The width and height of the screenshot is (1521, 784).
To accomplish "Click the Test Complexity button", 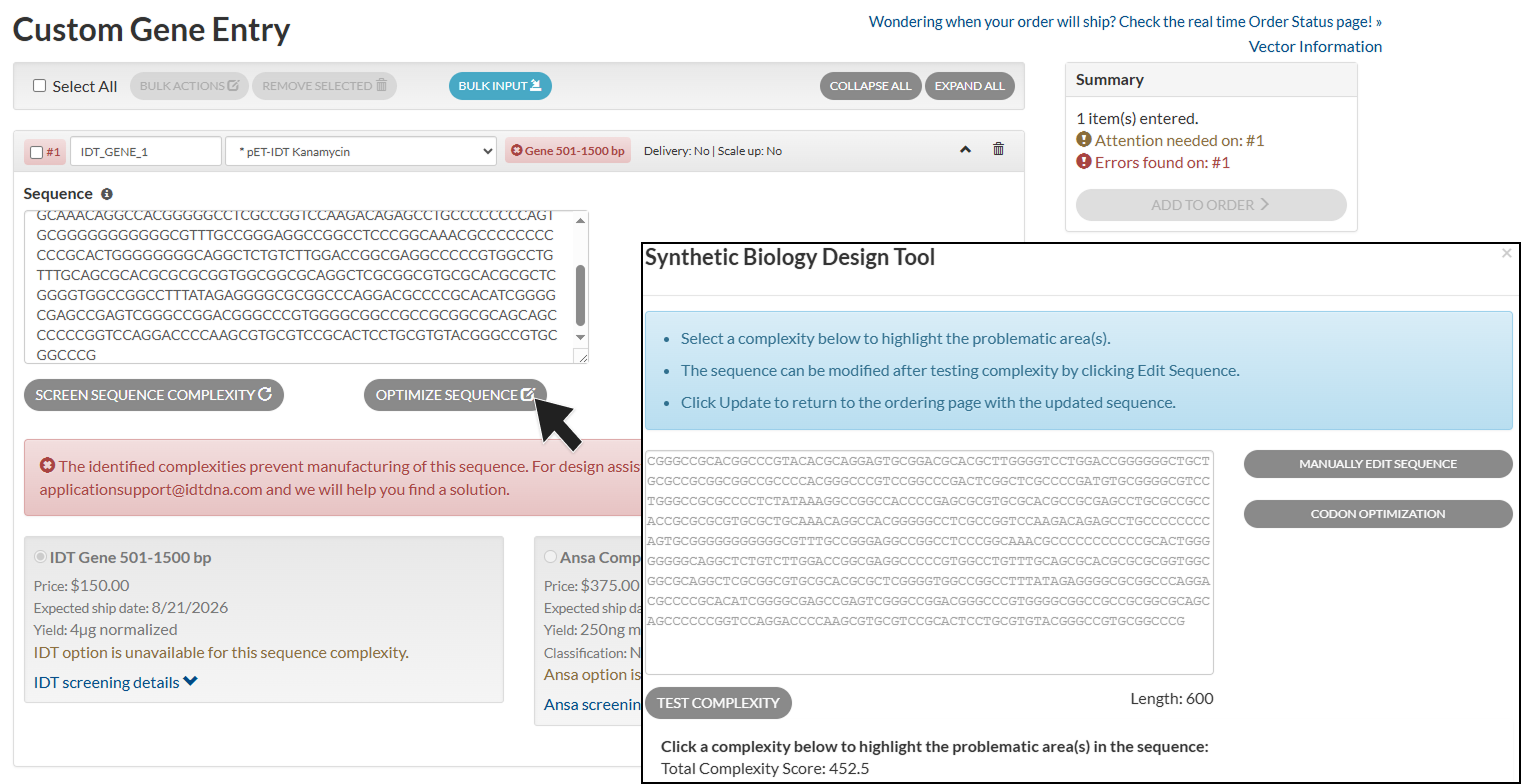I will pyautogui.click(x=718, y=703).
